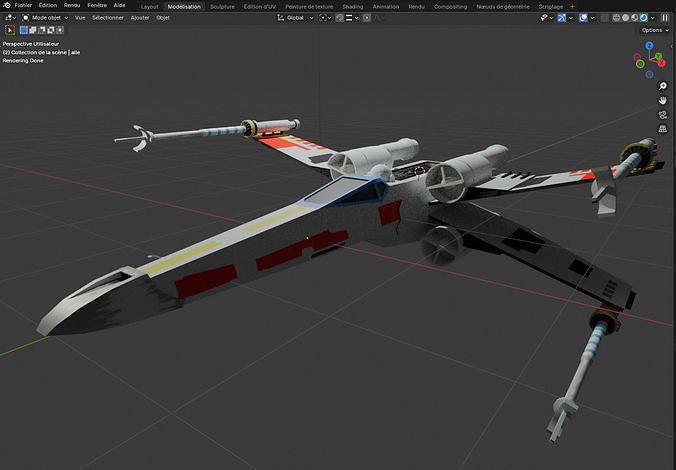Switch to the Nœuds de géométrie tab
This screenshot has width=676, height=470.
(503, 6)
